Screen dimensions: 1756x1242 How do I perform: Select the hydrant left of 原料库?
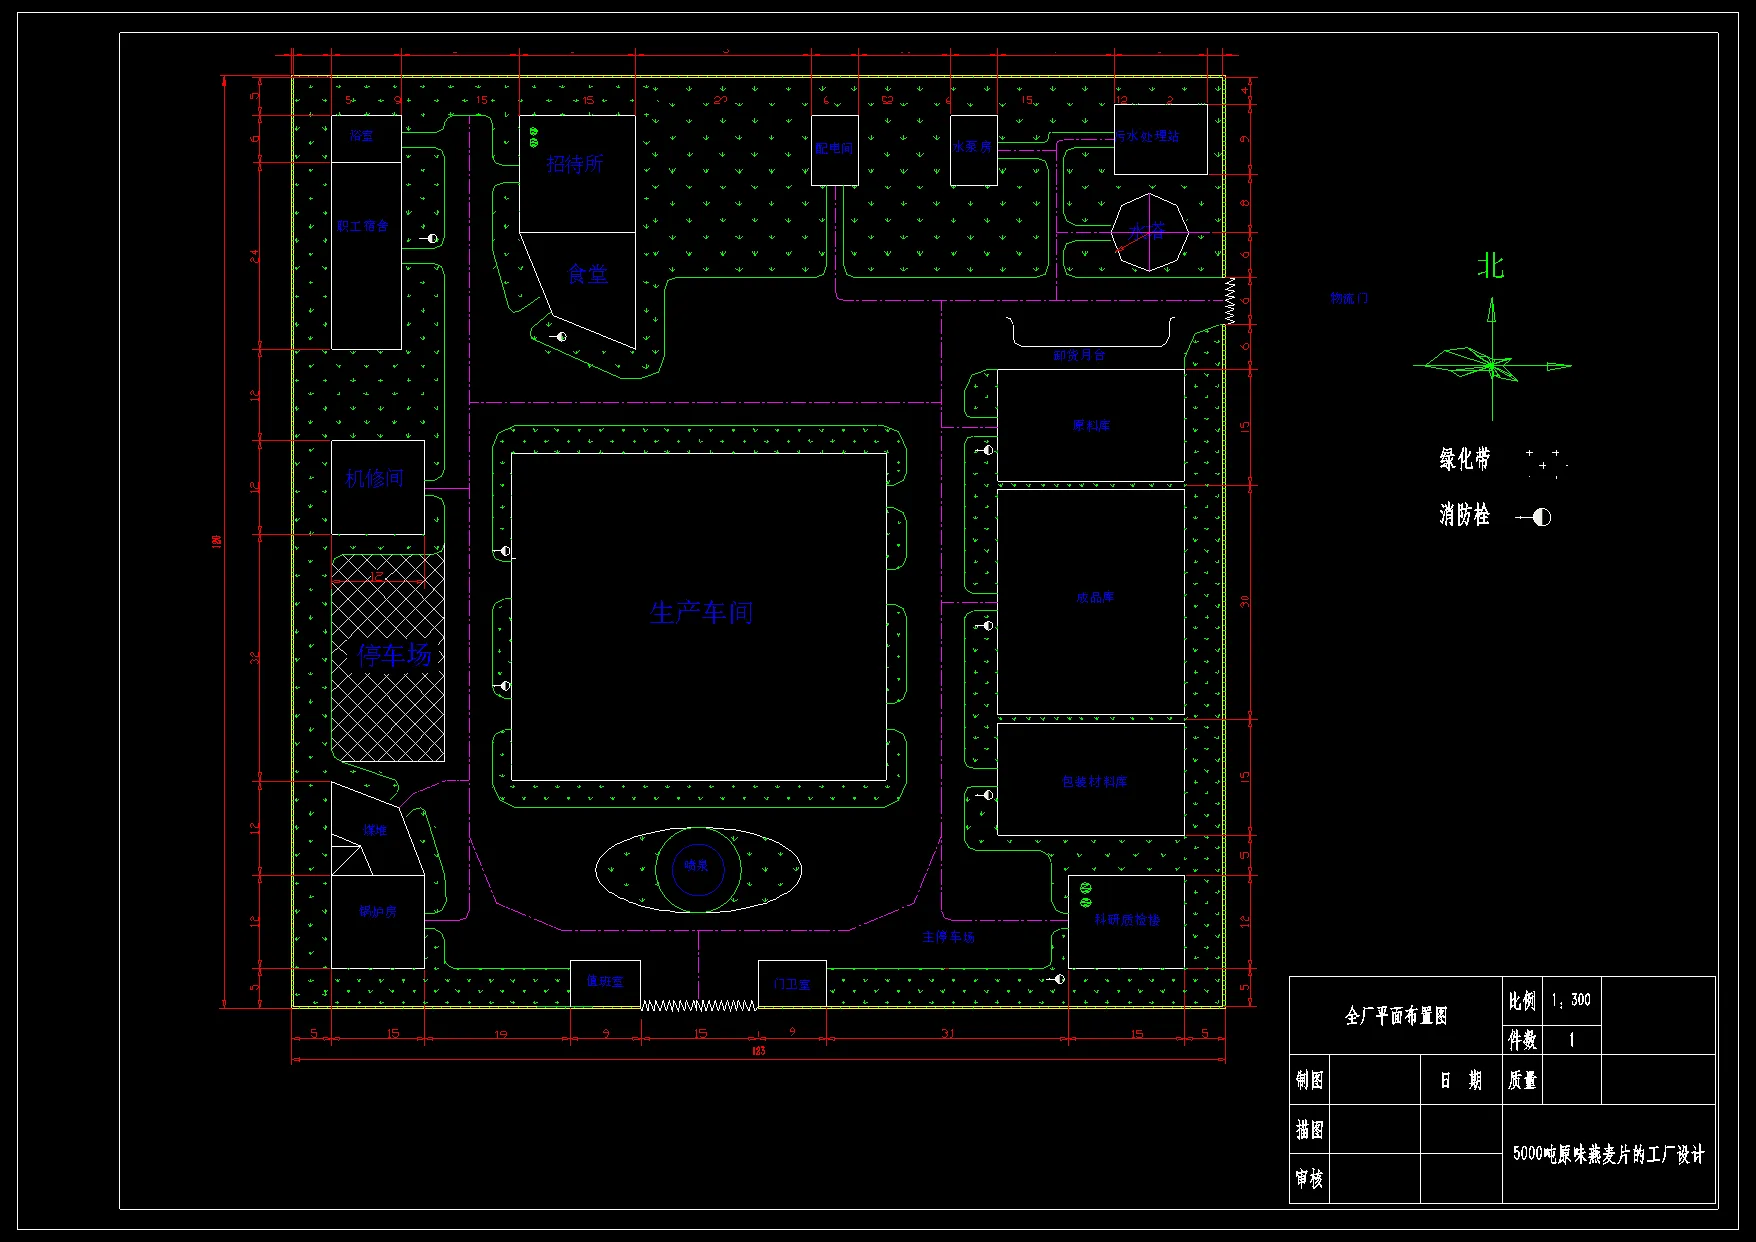tap(985, 450)
